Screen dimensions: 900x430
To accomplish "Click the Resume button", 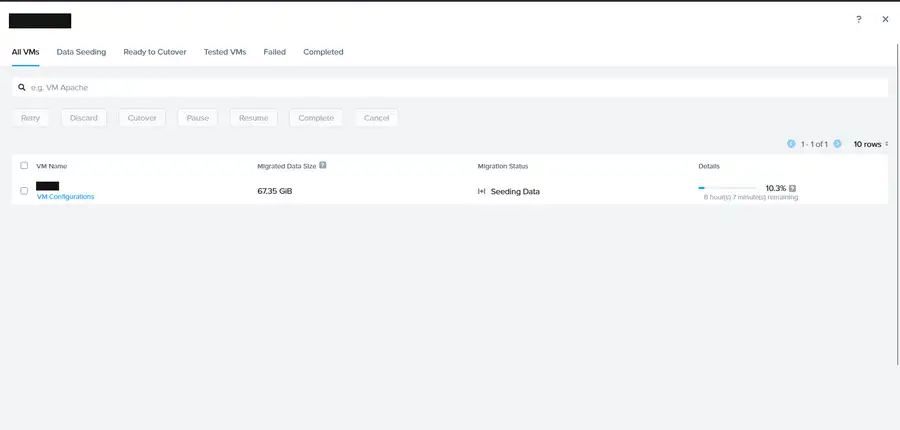I will 254,118.
